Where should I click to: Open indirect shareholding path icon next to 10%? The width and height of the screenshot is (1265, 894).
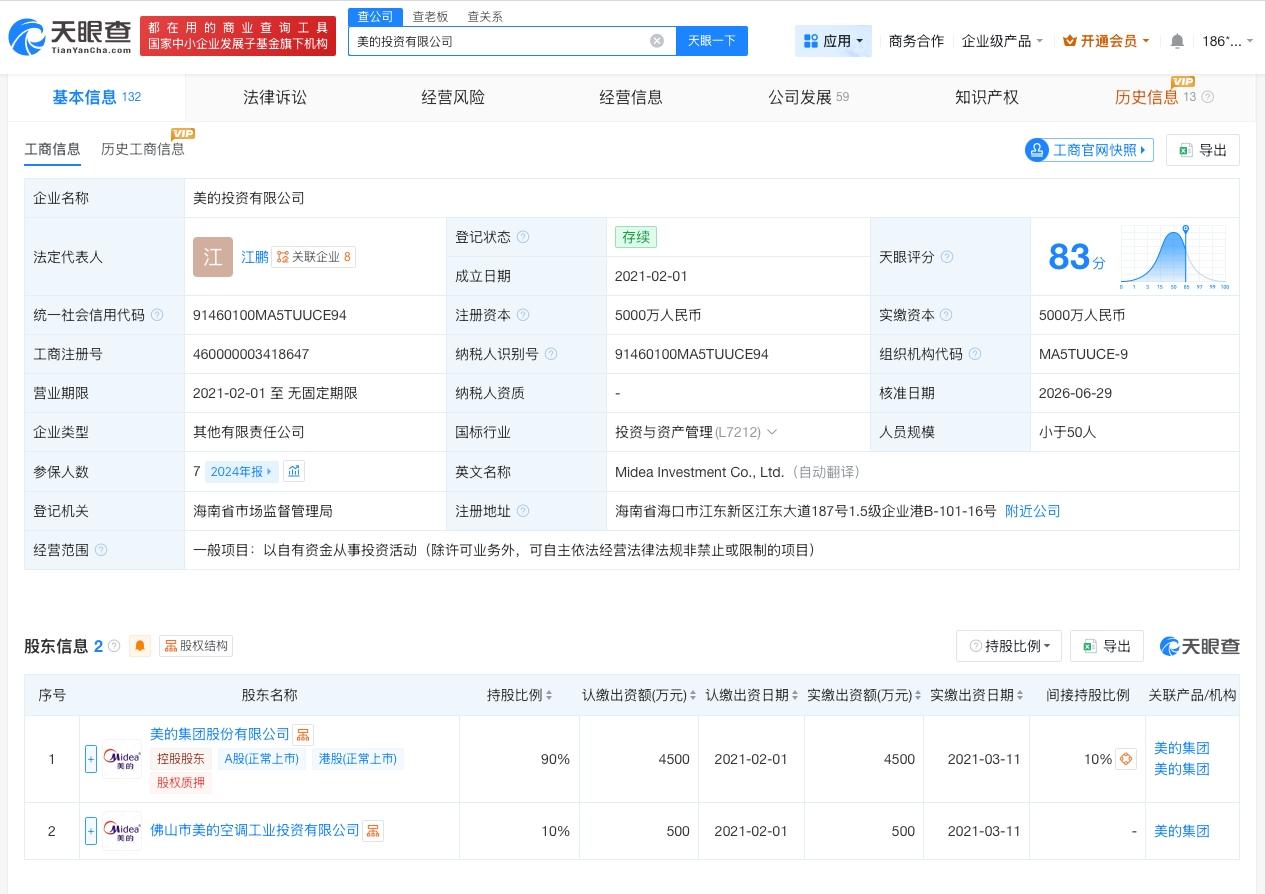pos(1127,759)
